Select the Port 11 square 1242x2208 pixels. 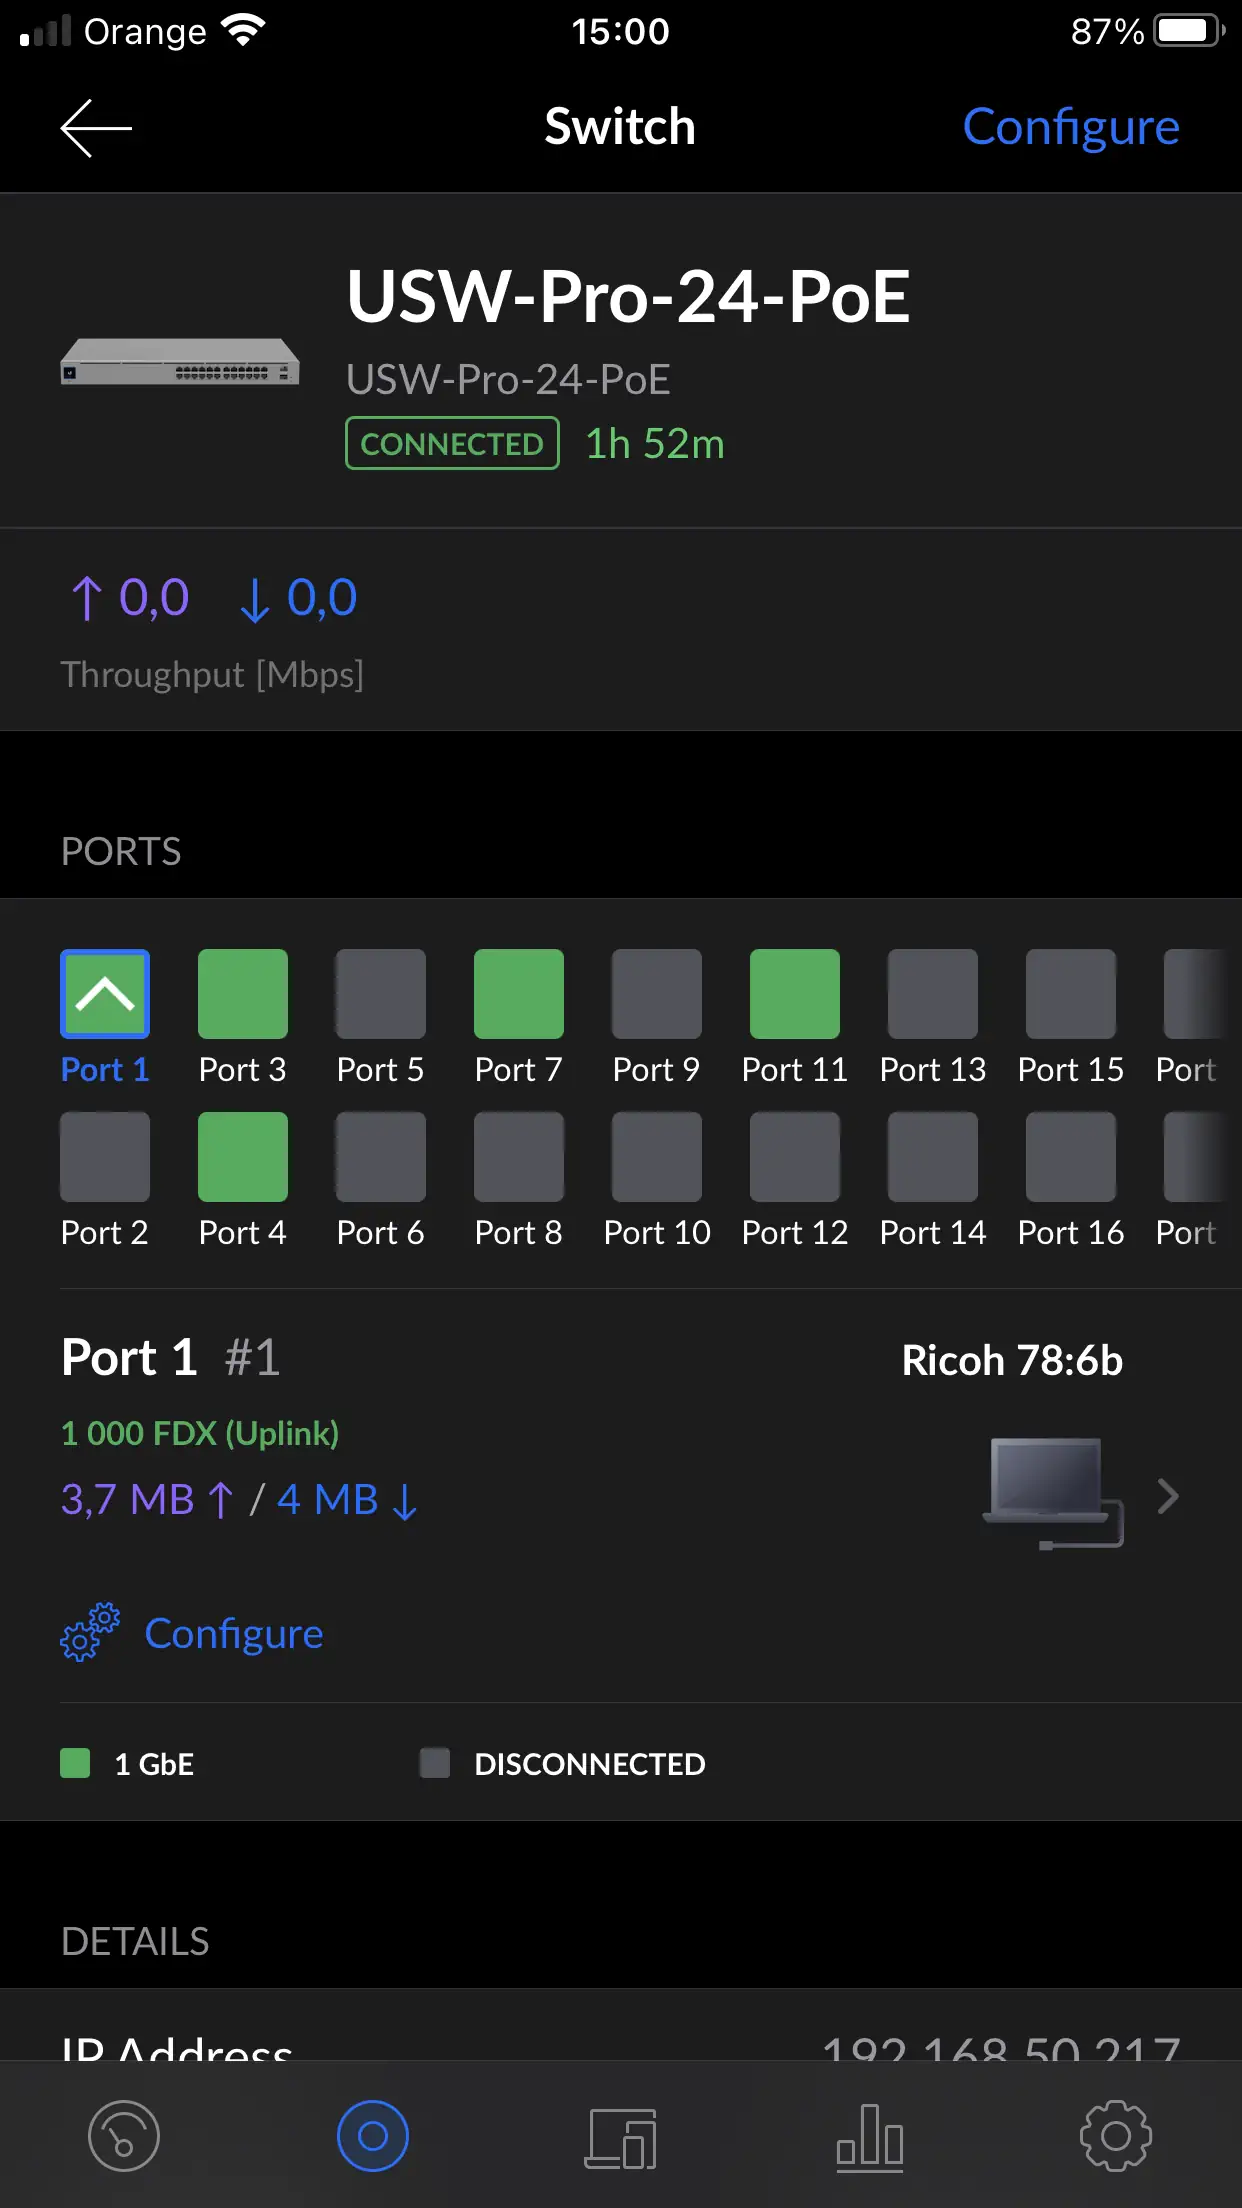point(795,994)
